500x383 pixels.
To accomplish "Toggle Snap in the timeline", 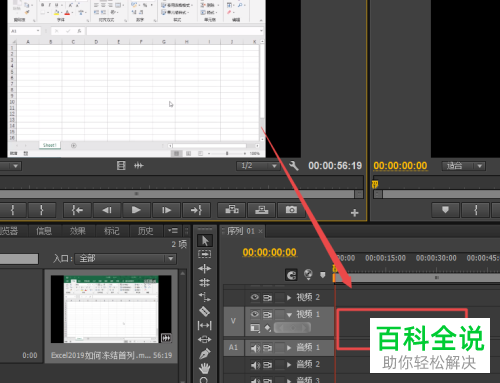I will (x=291, y=275).
